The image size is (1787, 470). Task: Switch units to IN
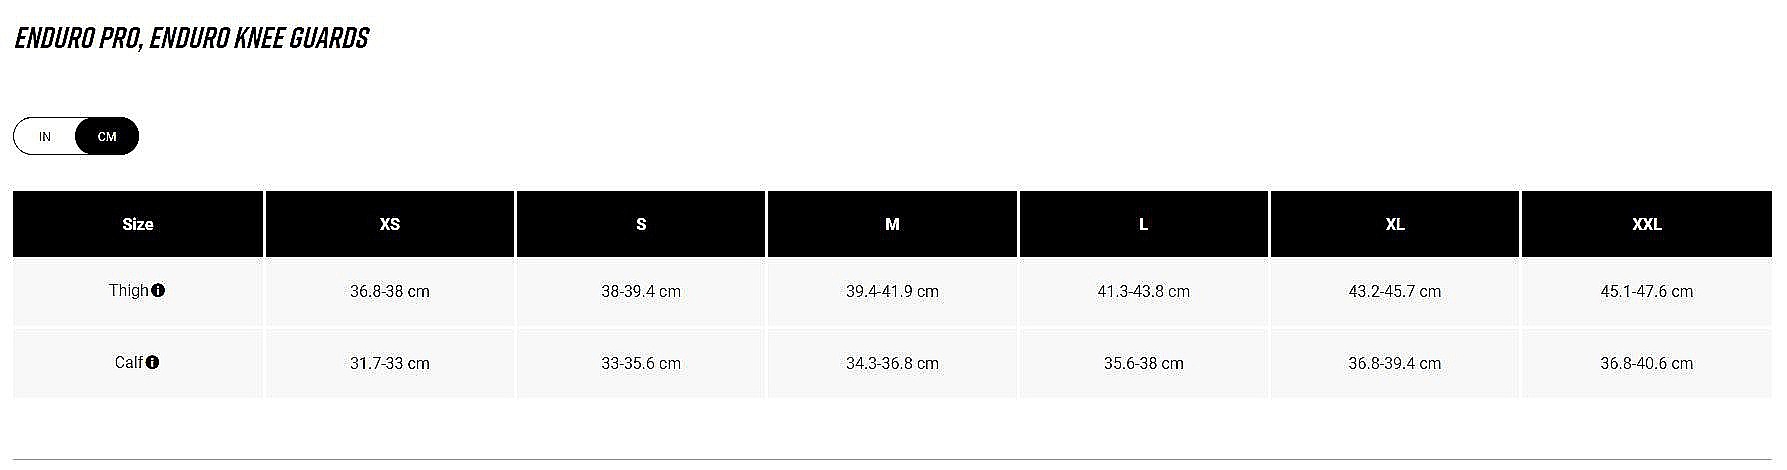pyautogui.click(x=45, y=137)
